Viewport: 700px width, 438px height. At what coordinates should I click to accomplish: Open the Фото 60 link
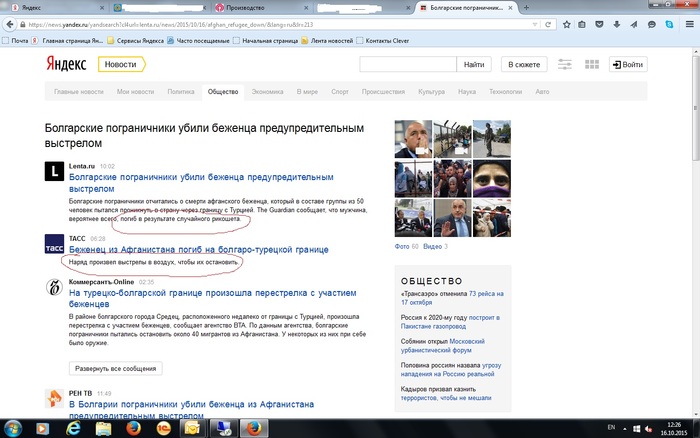tap(406, 246)
